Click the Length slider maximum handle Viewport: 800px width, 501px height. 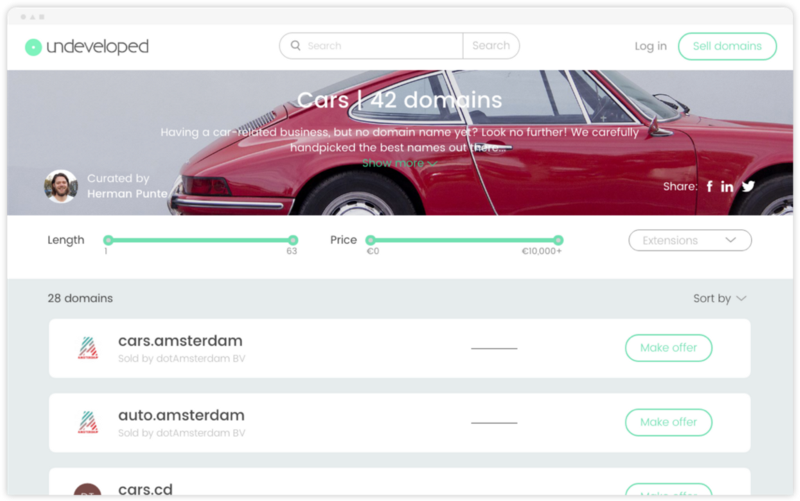(x=293, y=240)
